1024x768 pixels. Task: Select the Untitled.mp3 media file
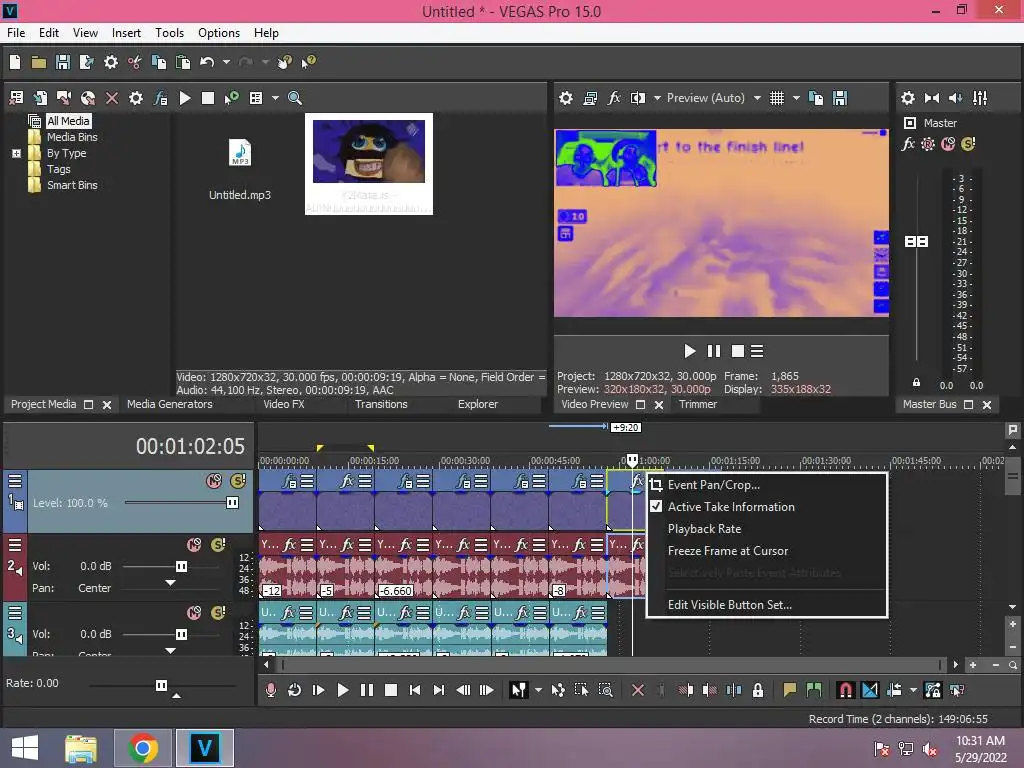[x=240, y=170]
